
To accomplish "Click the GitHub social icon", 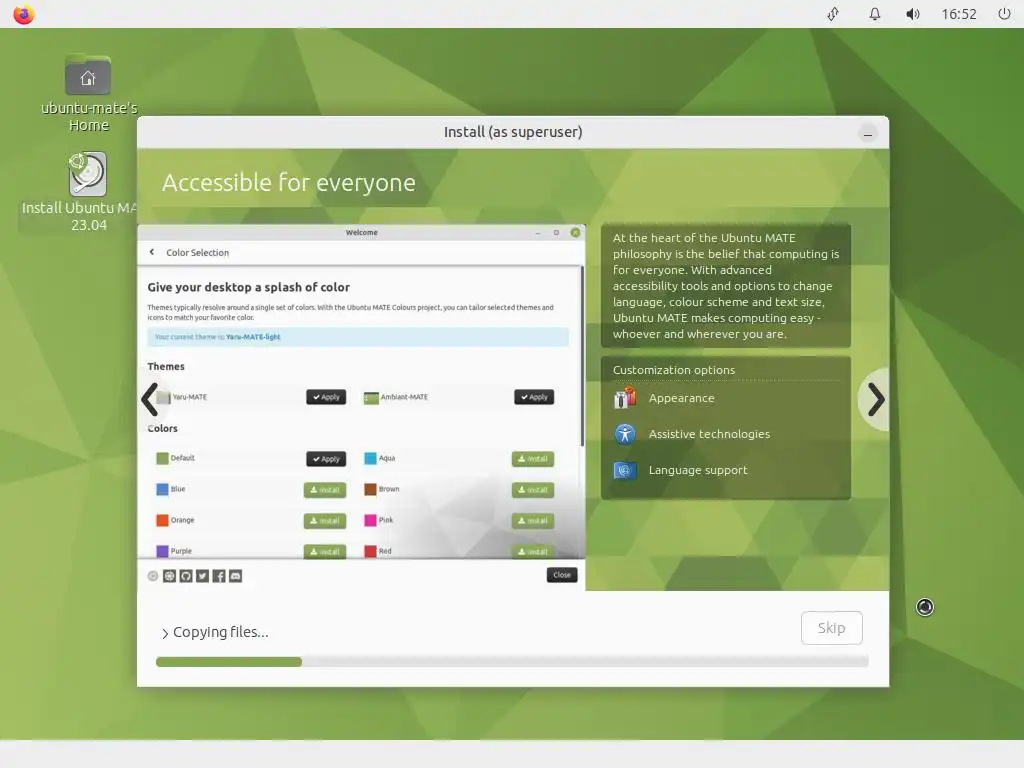I will click(x=186, y=575).
